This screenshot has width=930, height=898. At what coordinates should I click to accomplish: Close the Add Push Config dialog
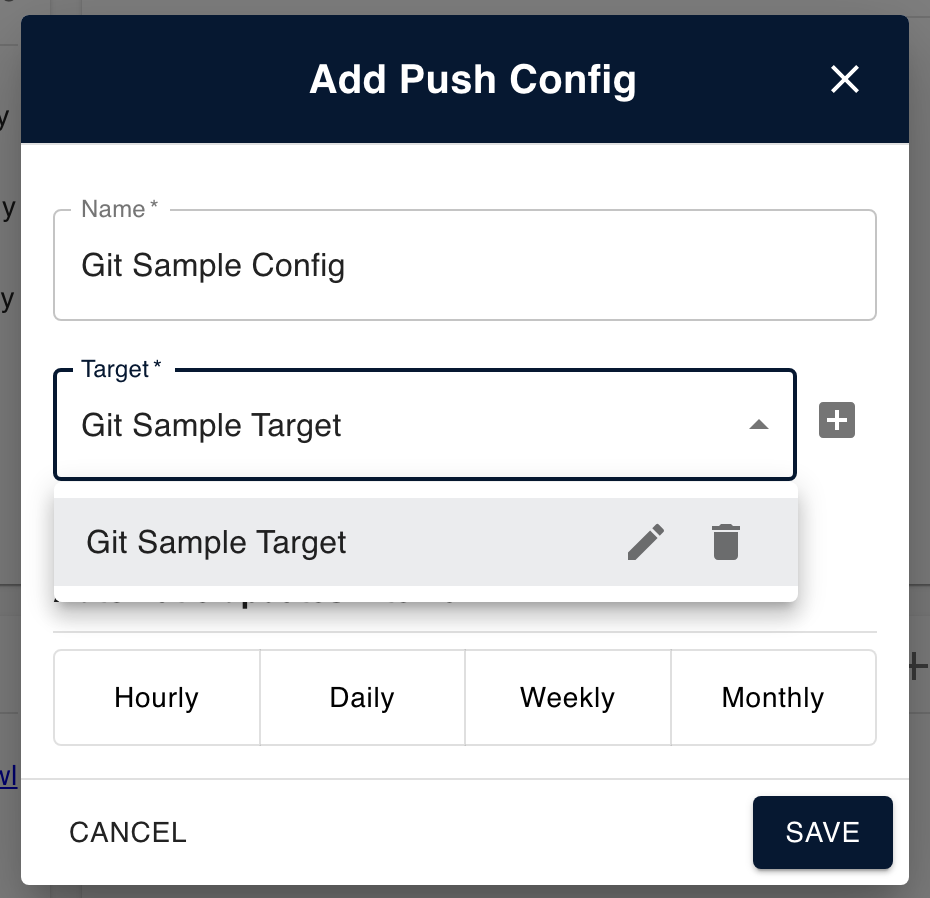(845, 79)
